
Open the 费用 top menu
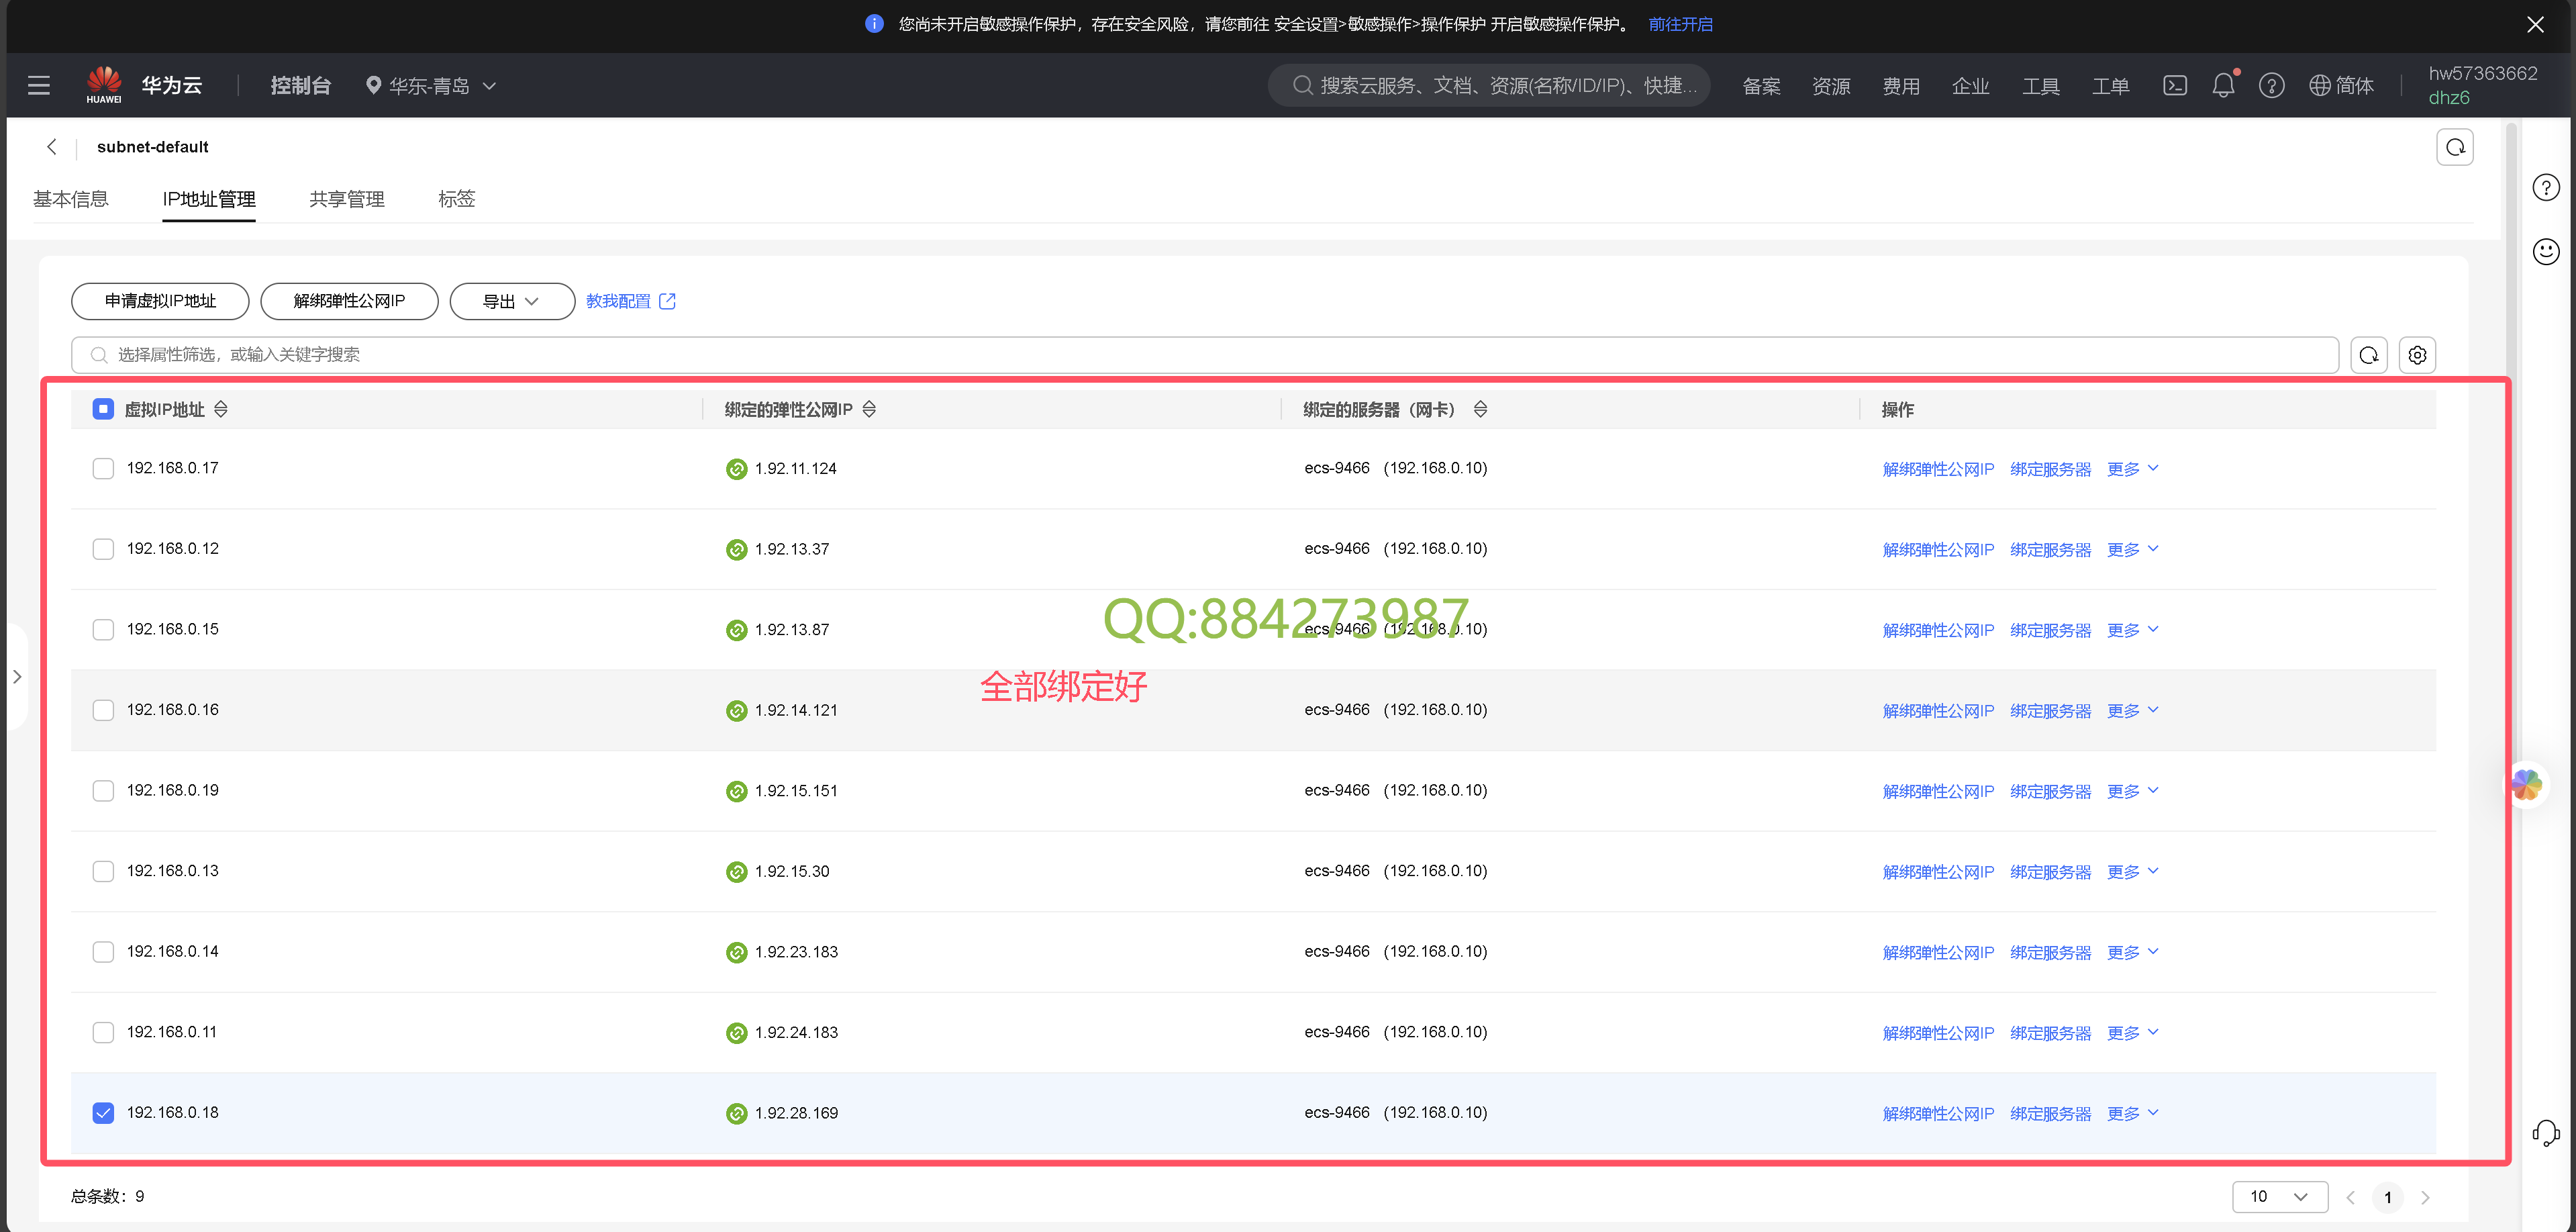pos(1901,86)
